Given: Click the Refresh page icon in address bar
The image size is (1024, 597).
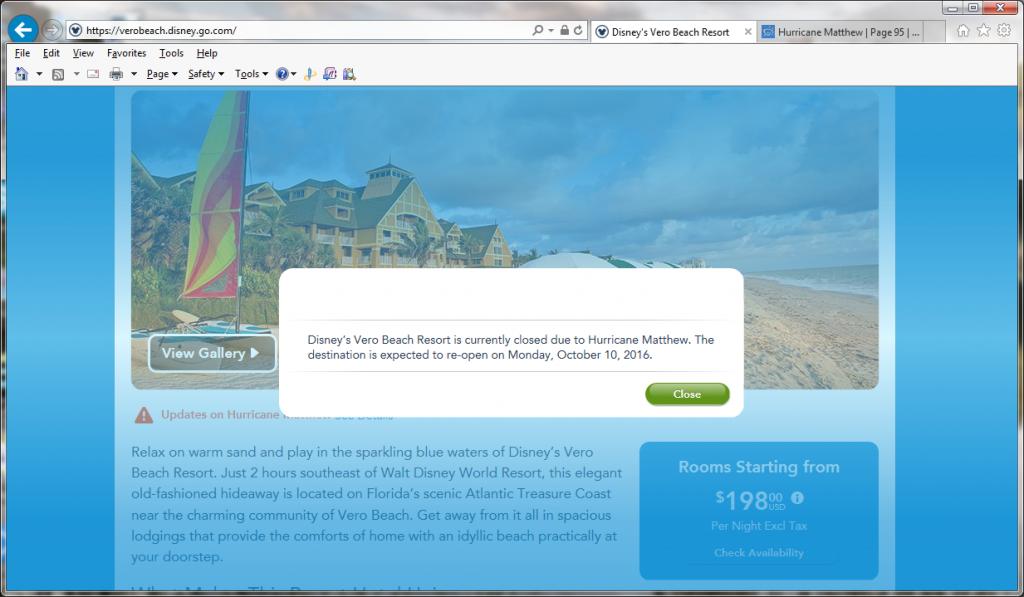Looking at the screenshot, I should (578, 31).
